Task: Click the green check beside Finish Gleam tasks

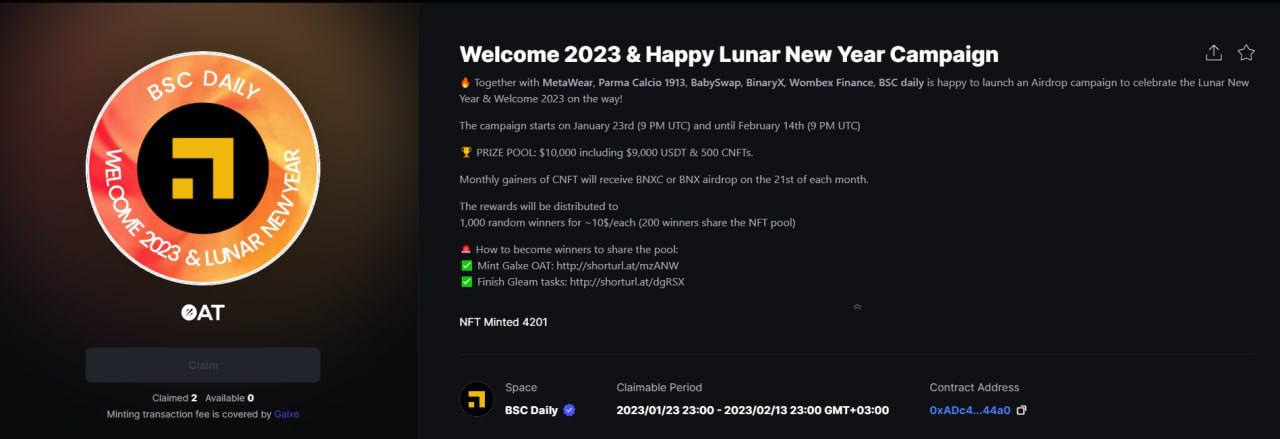Action: pos(466,282)
